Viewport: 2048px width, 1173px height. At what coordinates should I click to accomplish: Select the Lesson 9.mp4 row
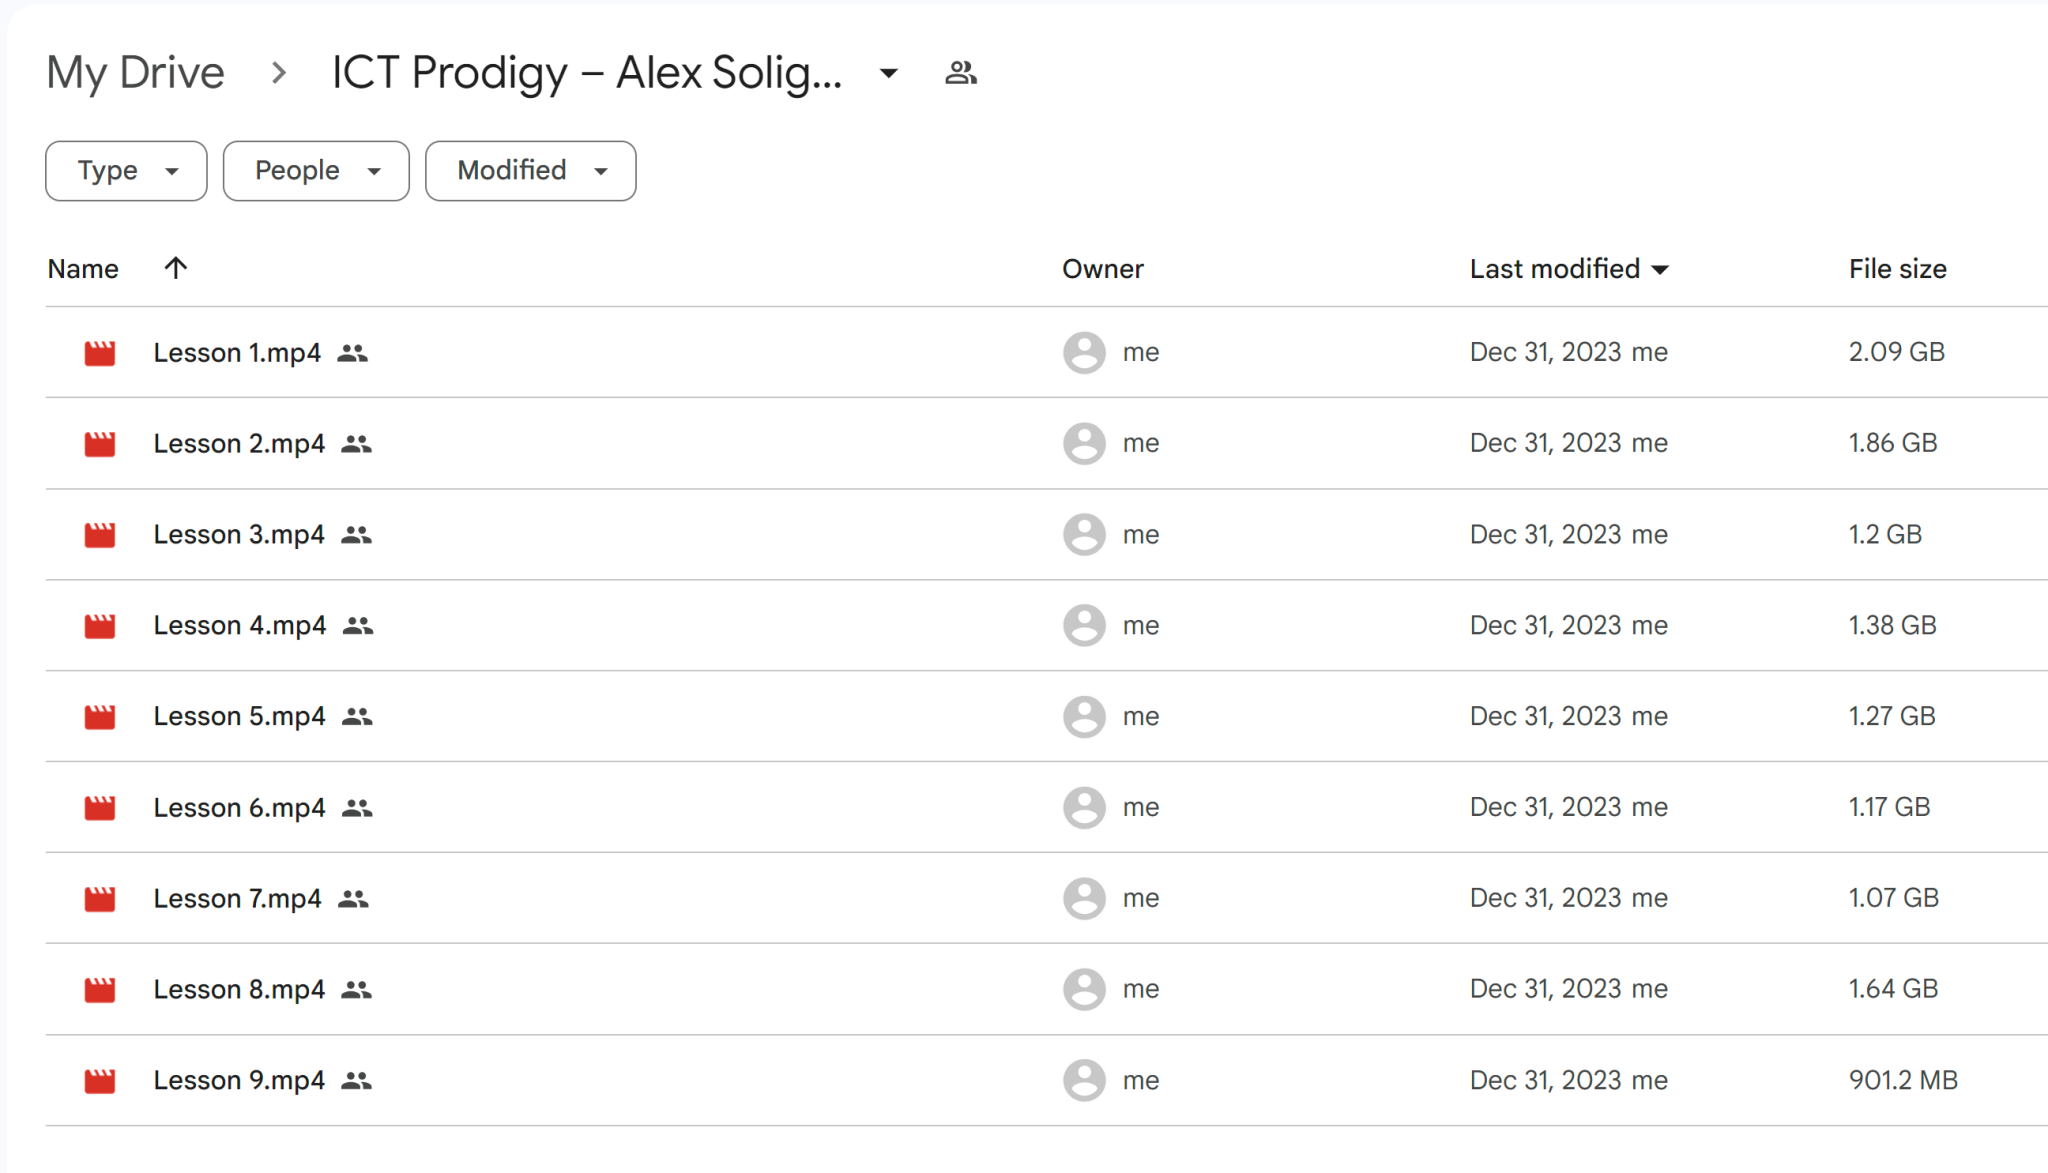click(x=700, y=1080)
